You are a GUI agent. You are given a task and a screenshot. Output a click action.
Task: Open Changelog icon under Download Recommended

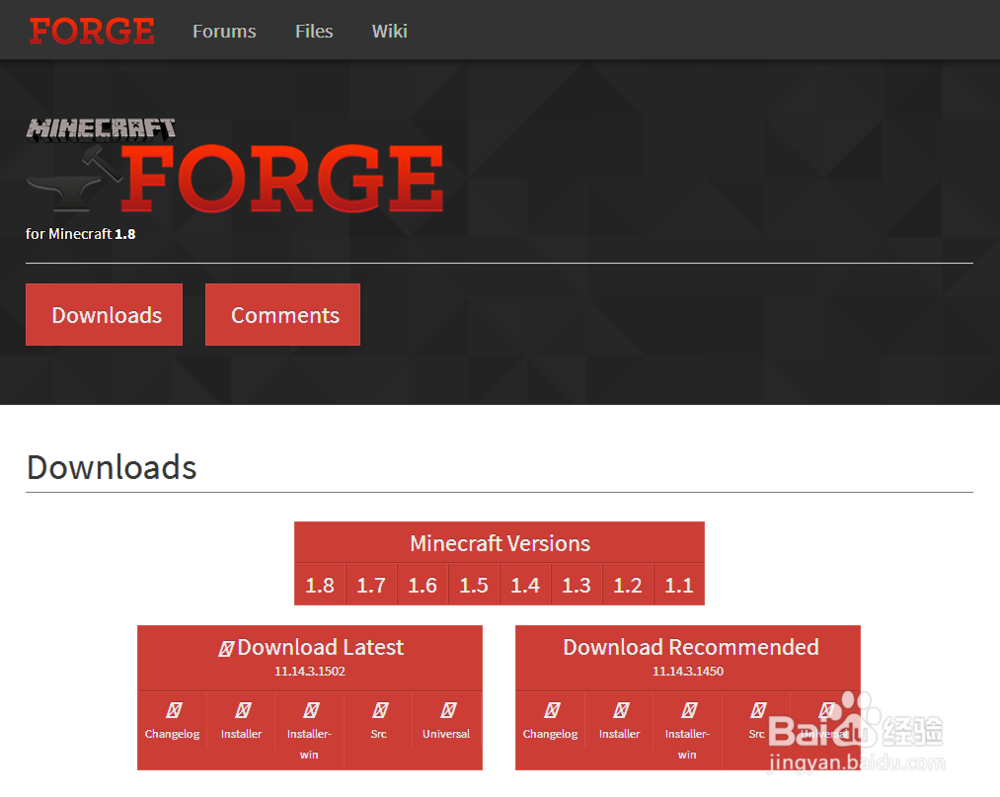point(552,710)
